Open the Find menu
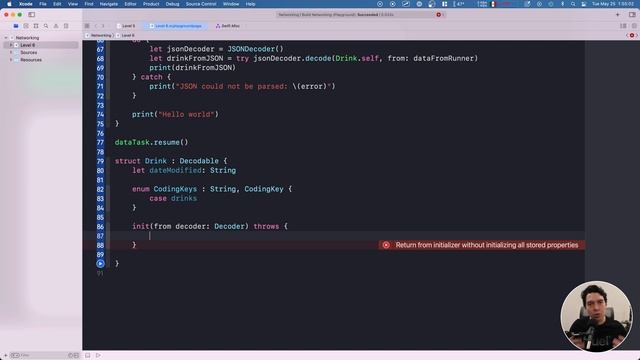 click(x=89, y=4)
